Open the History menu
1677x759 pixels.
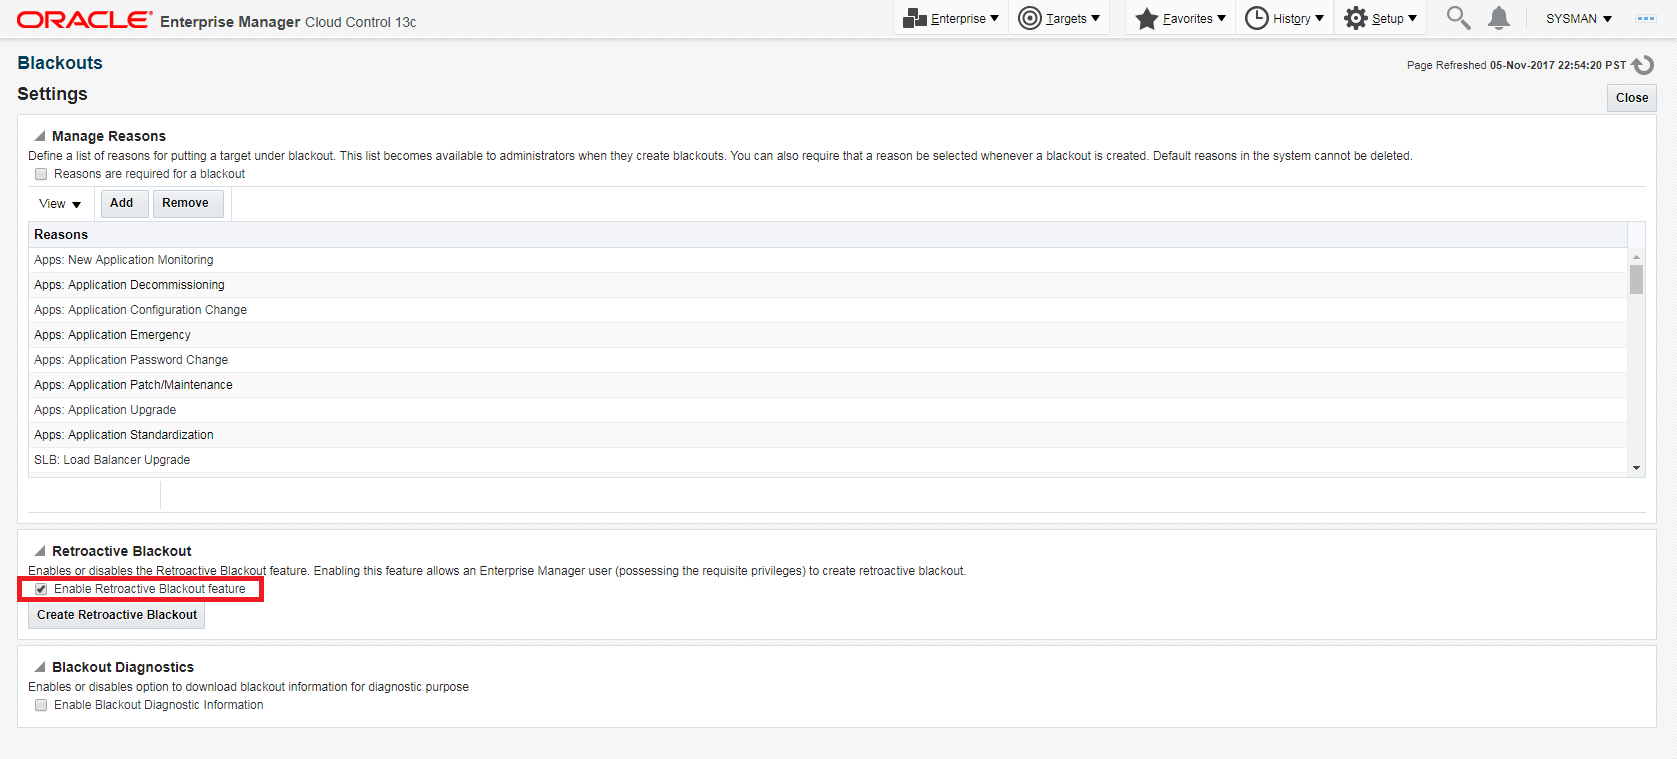point(1285,18)
